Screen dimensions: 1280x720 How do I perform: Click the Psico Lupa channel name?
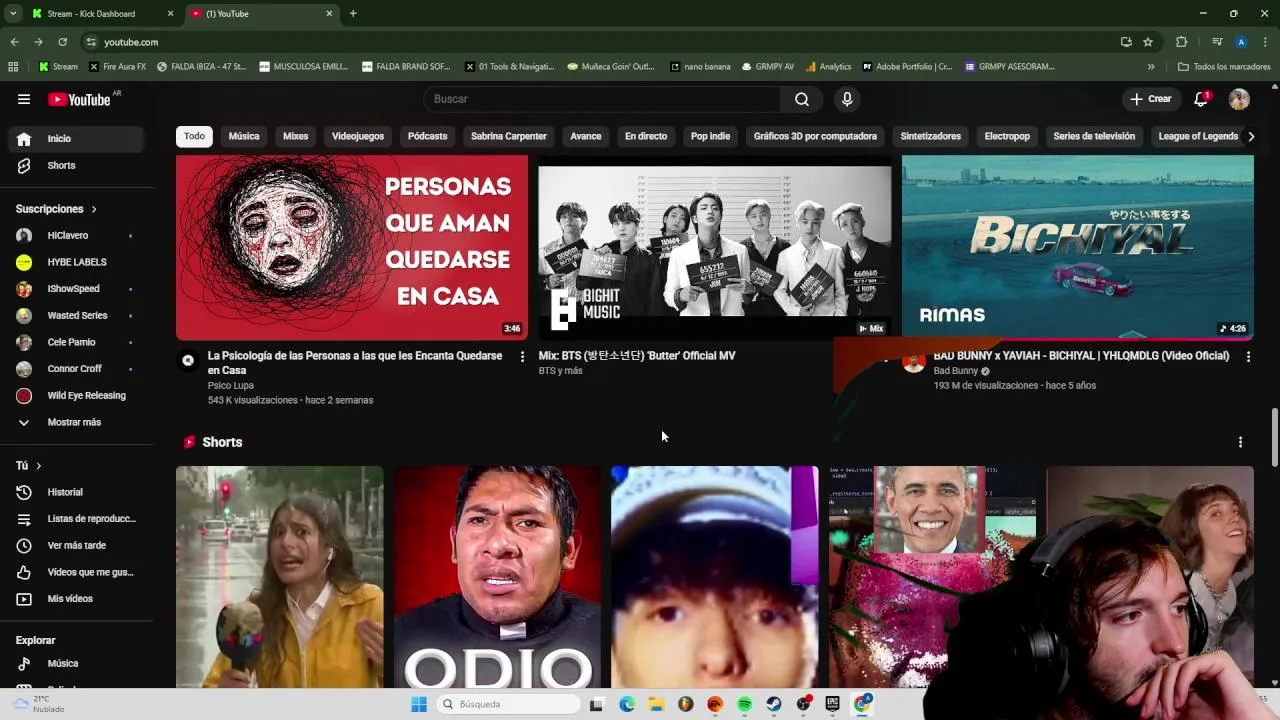231,385
